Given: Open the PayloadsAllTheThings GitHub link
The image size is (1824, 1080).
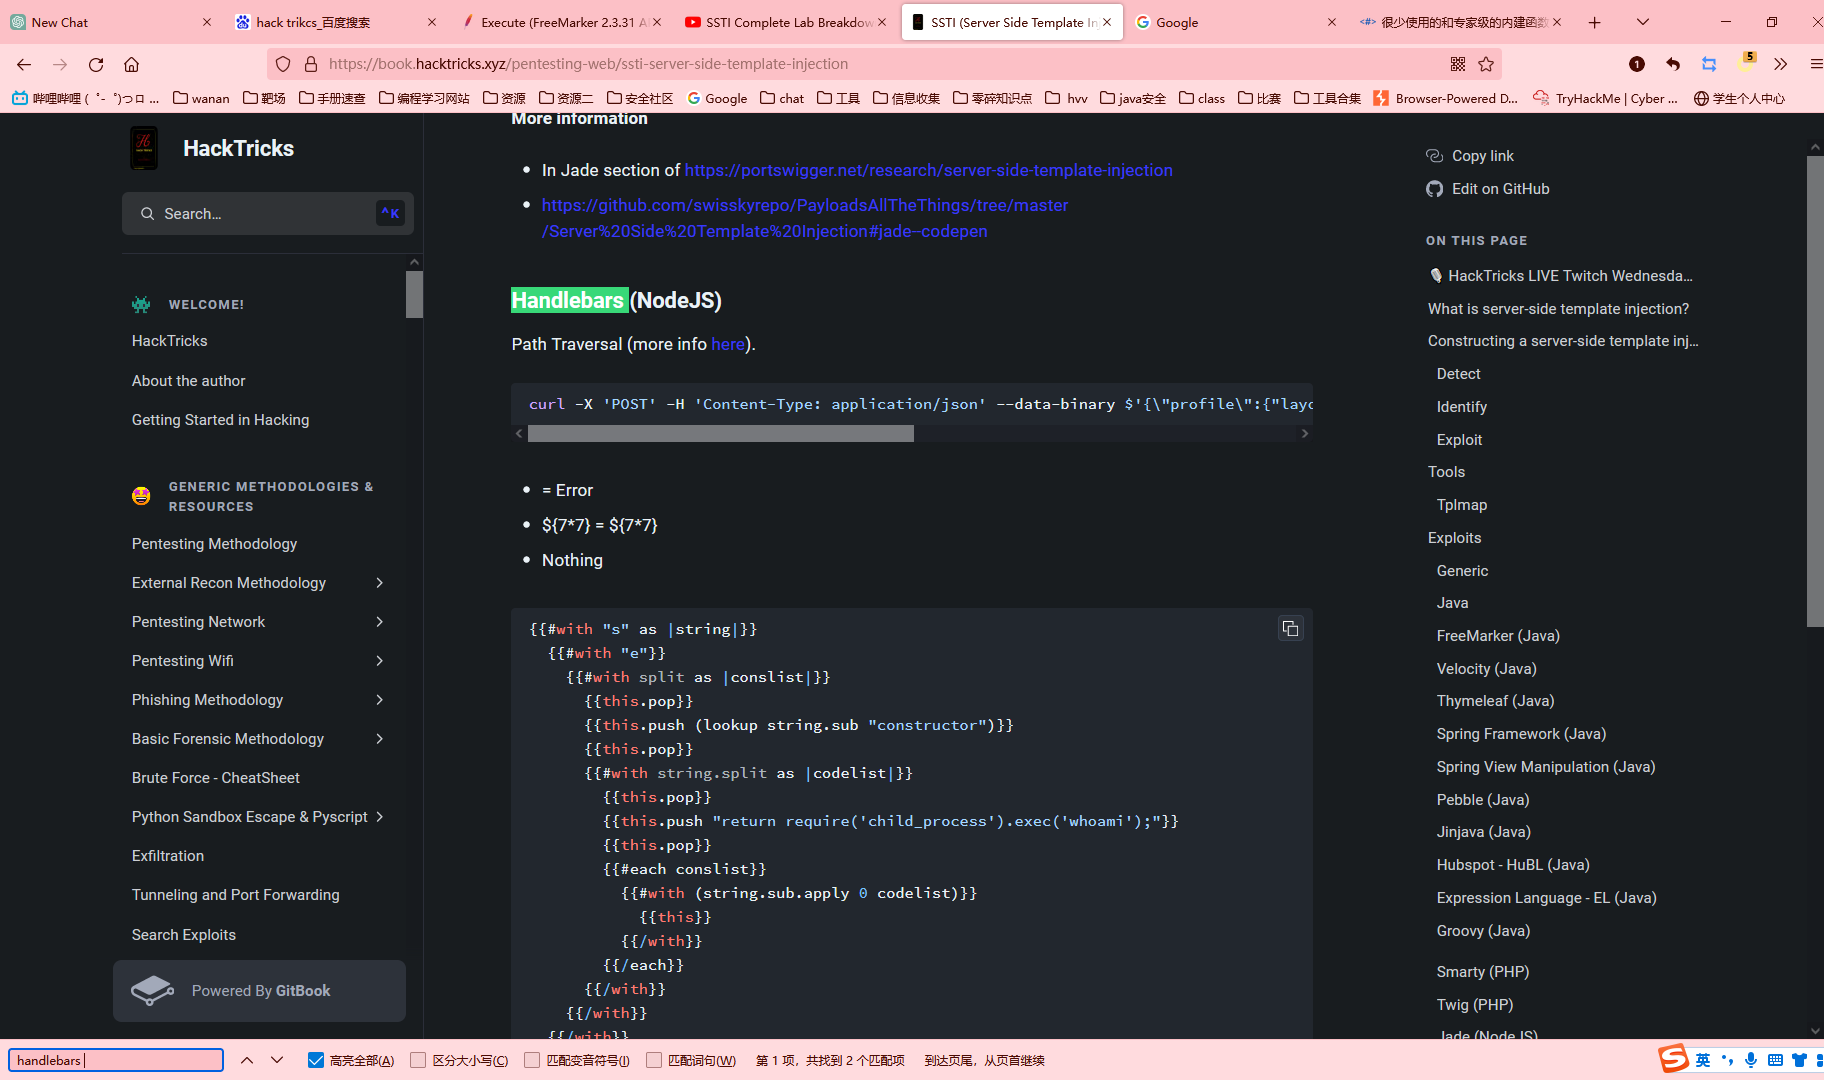Looking at the screenshot, I should 804,218.
